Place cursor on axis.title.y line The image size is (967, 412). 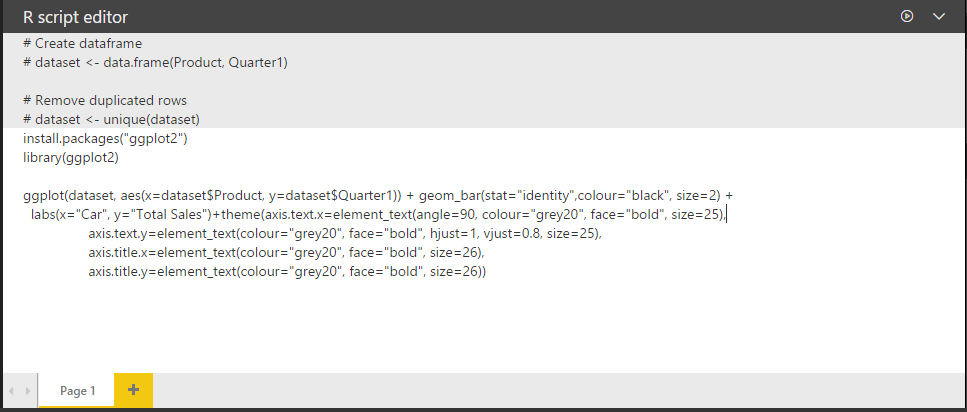pyautogui.click(x=287, y=271)
